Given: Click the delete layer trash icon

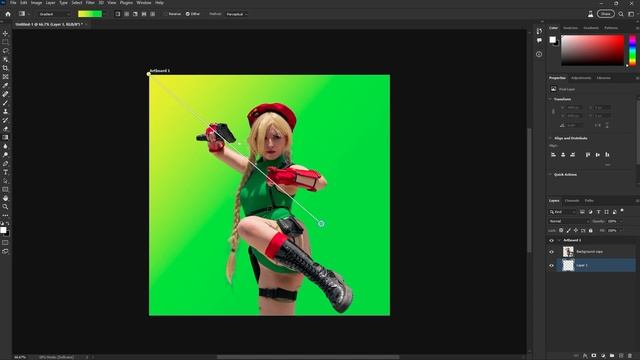Looking at the screenshot, I should (630, 356).
